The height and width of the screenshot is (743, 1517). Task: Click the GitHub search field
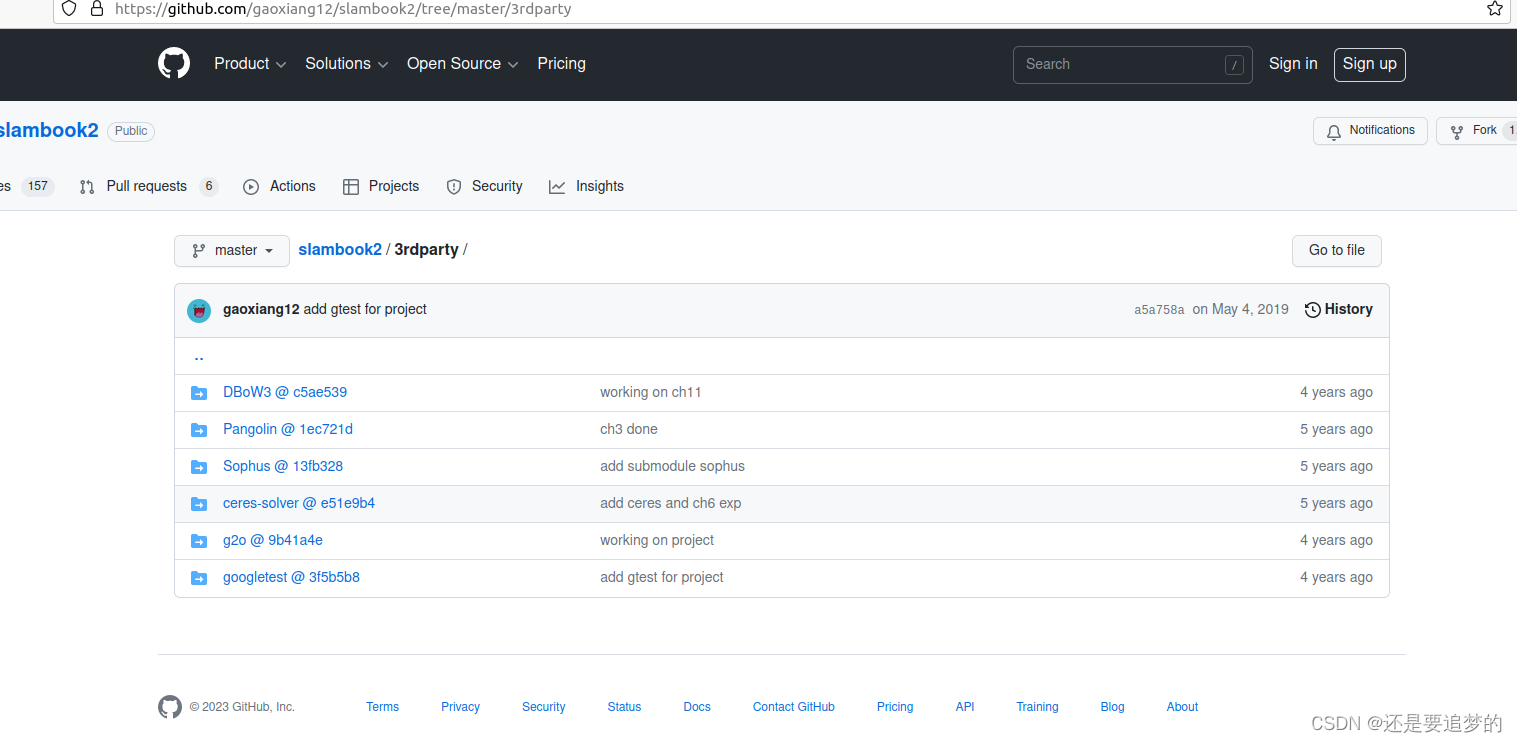click(1133, 65)
